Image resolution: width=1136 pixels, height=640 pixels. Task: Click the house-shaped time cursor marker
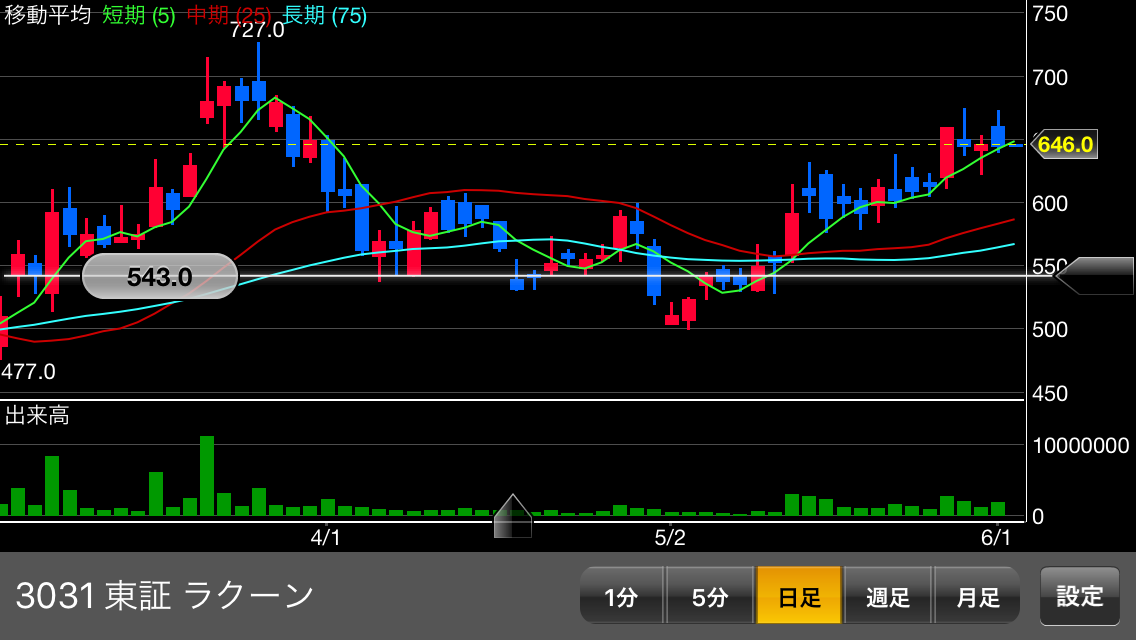[x=513, y=516]
